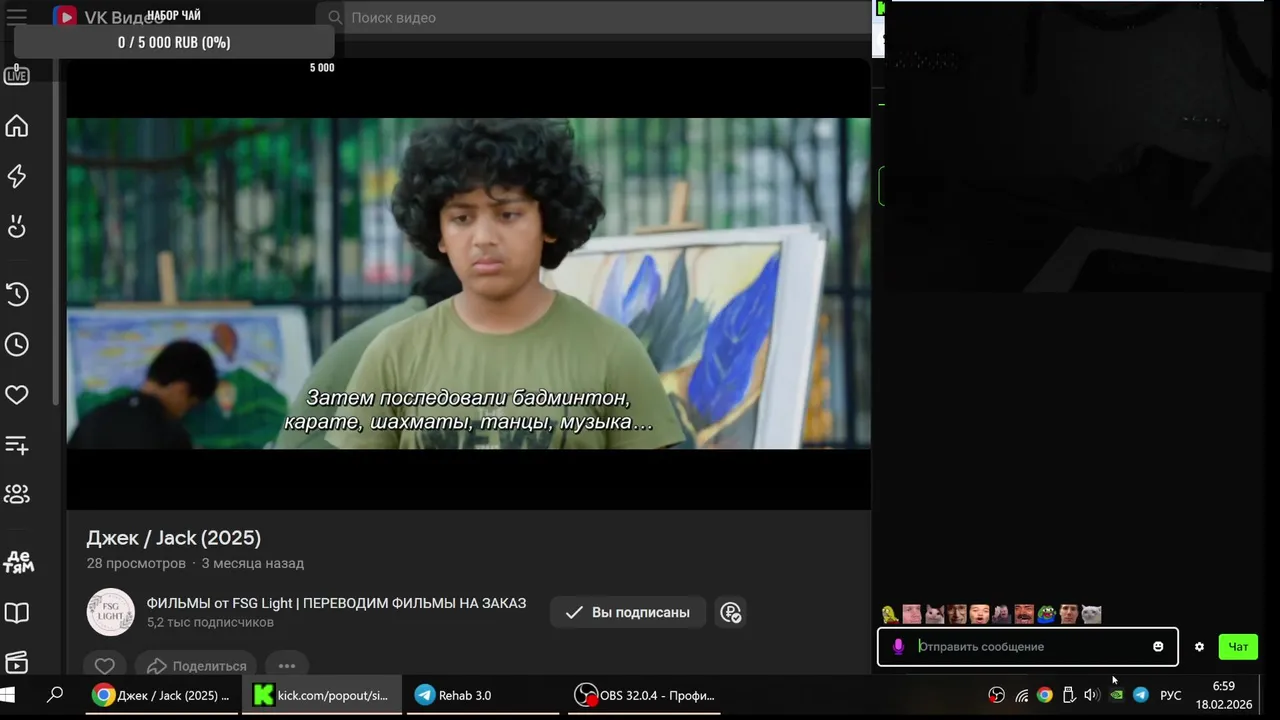Switch to Chrome Джек / Jack taskbar window
This screenshot has height=720, width=1280.
click(162, 695)
